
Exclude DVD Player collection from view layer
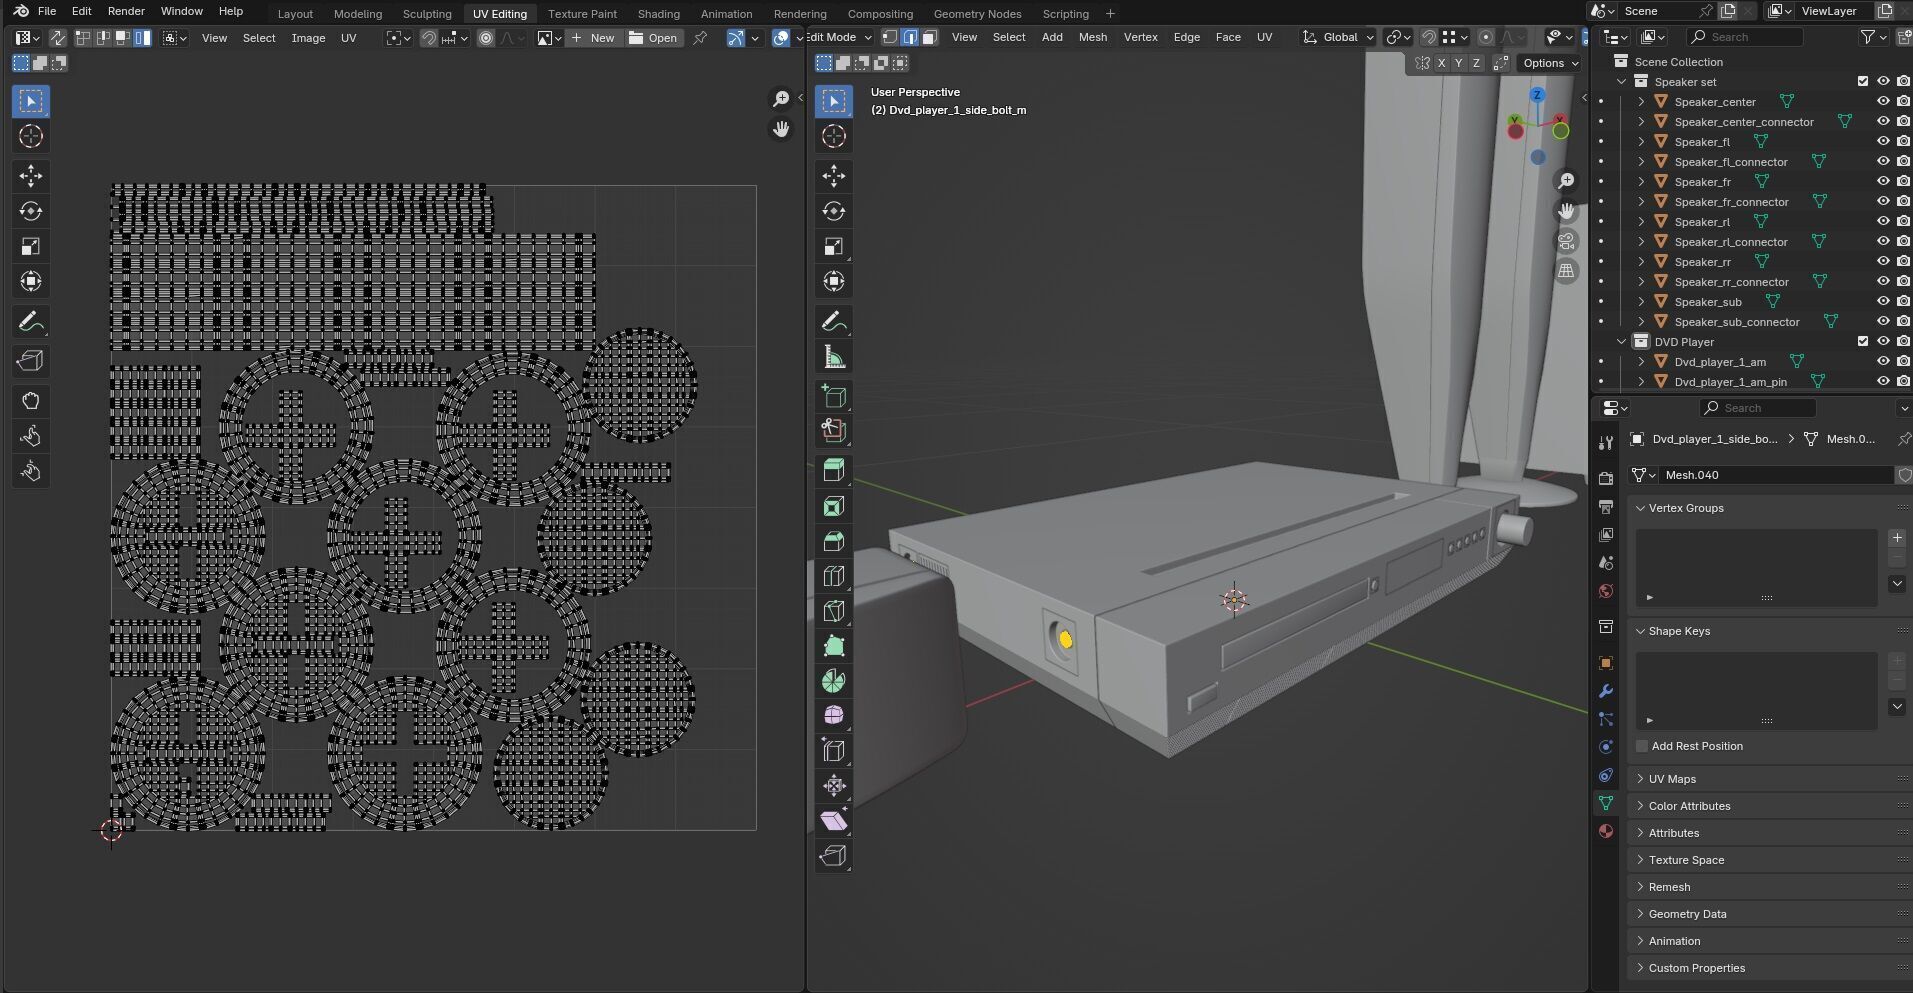(x=1862, y=341)
